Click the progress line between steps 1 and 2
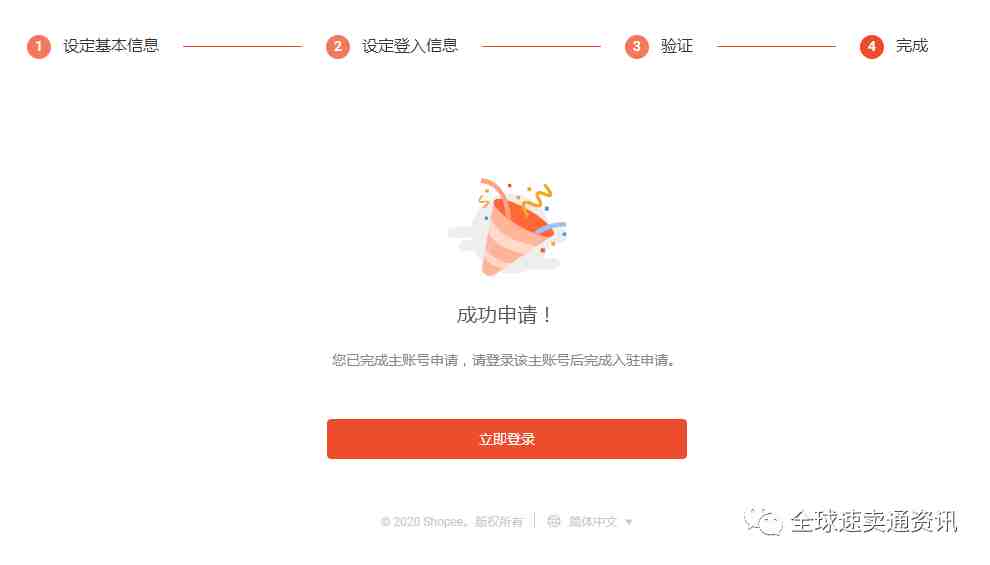990x565 pixels. [x=243, y=46]
